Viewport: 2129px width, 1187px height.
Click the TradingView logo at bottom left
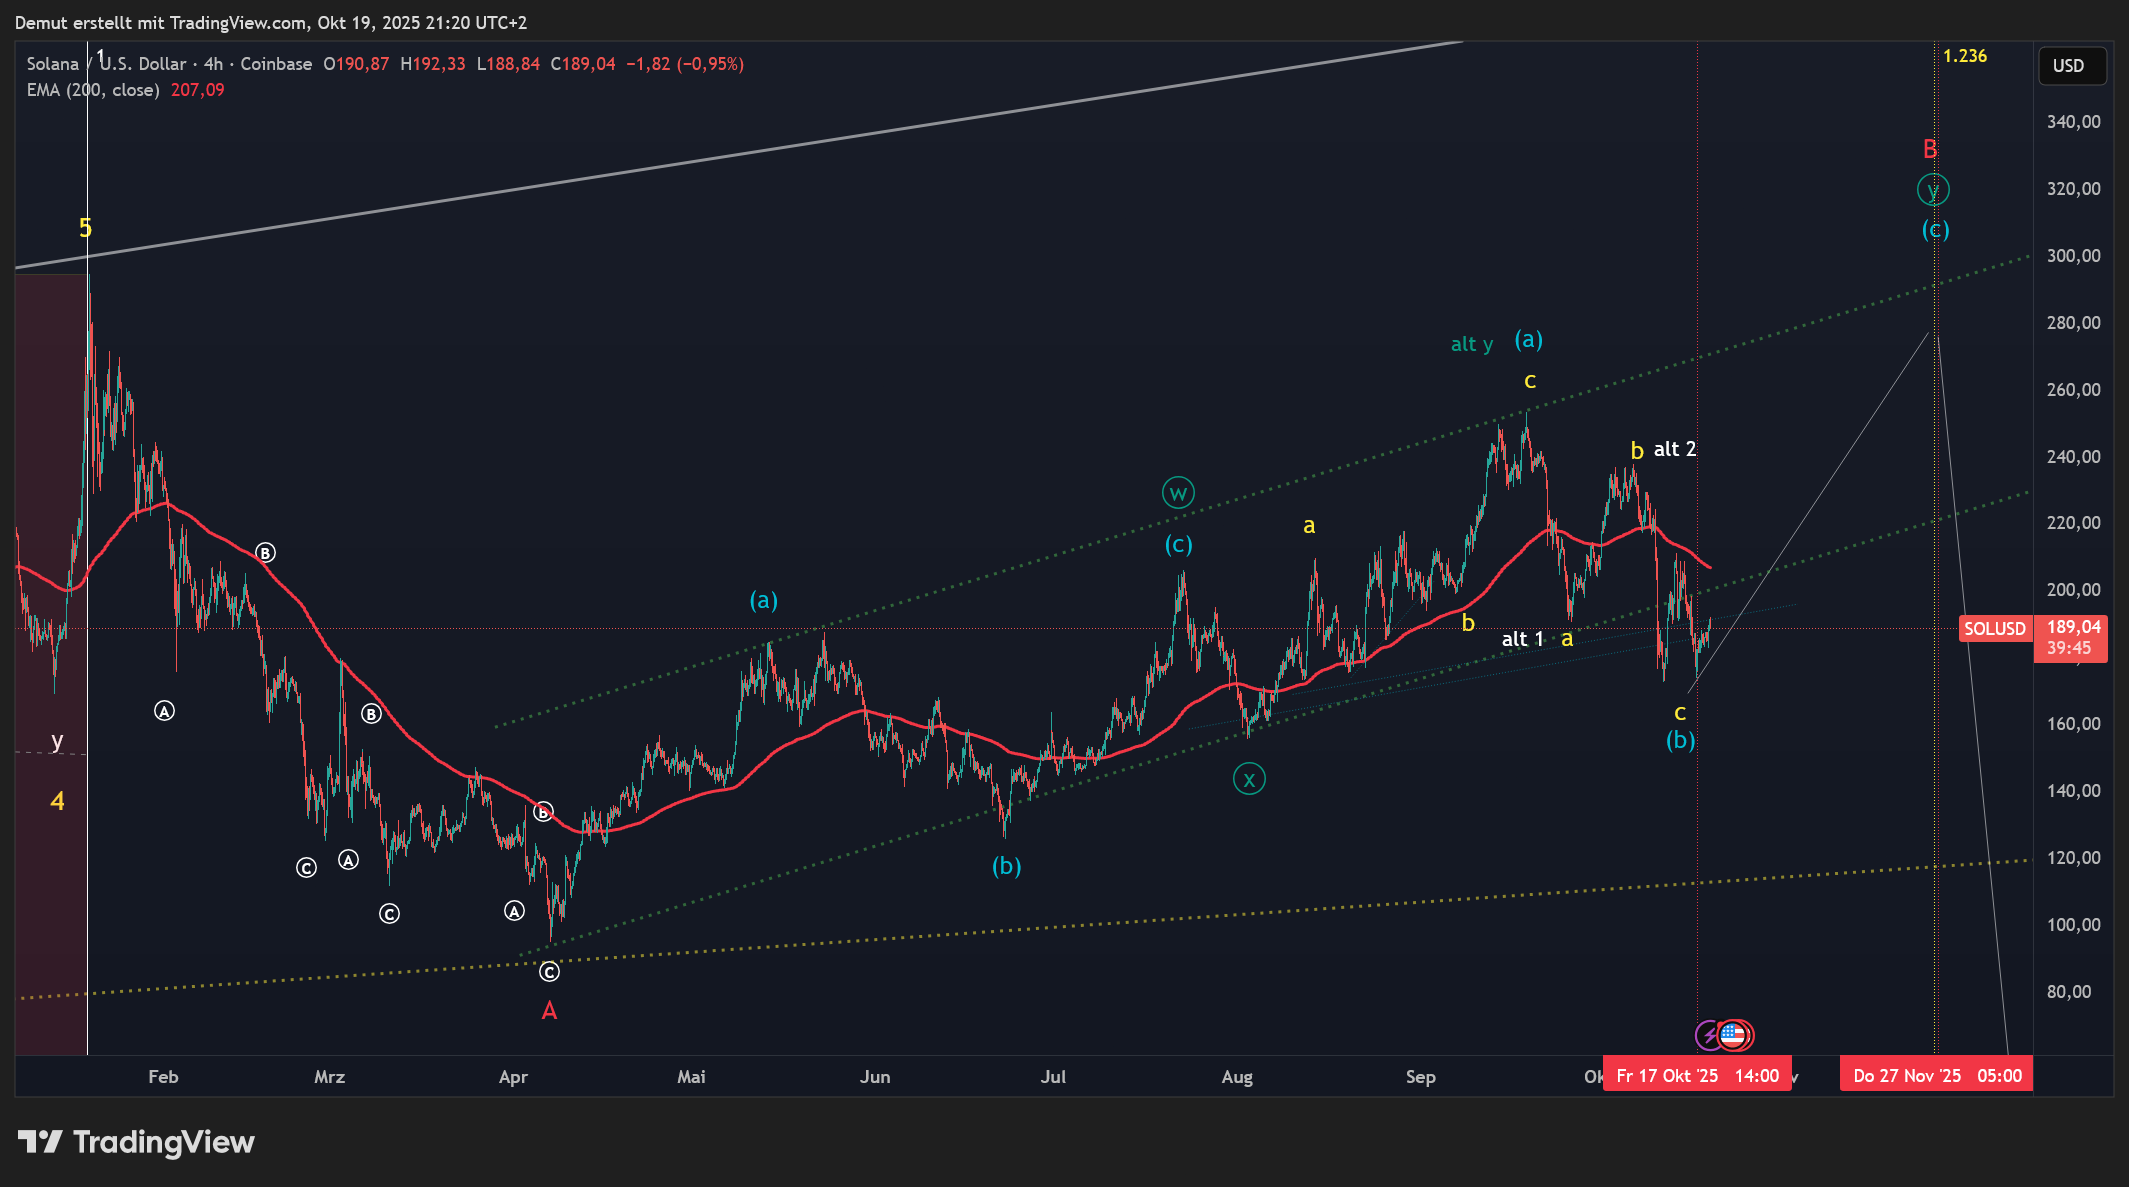pos(137,1142)
